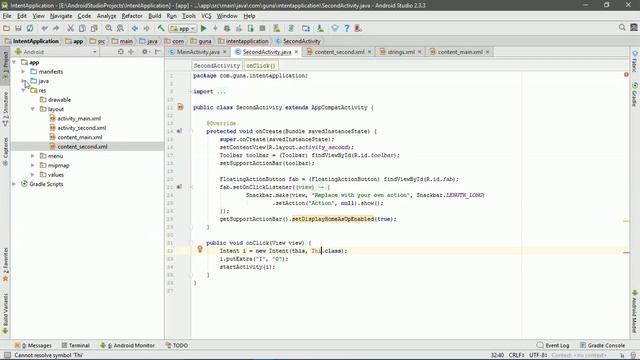Close the content_second.xml tab

coord(369,52)
